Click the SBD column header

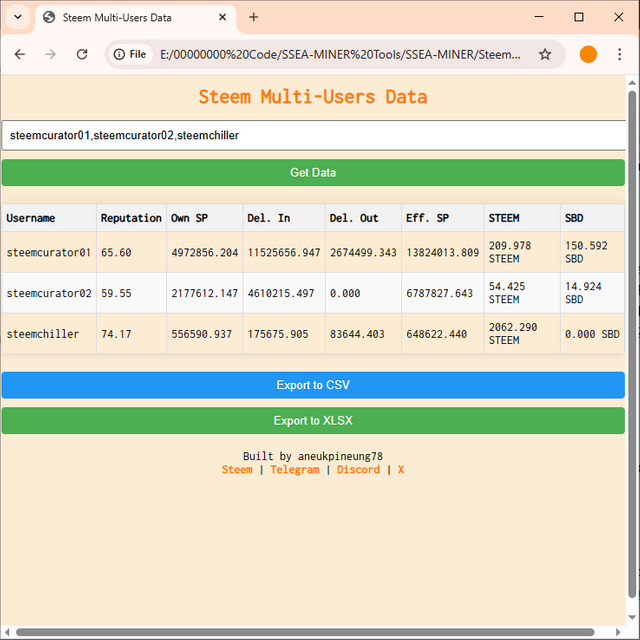pyautogui.click(x=592, y=218)
